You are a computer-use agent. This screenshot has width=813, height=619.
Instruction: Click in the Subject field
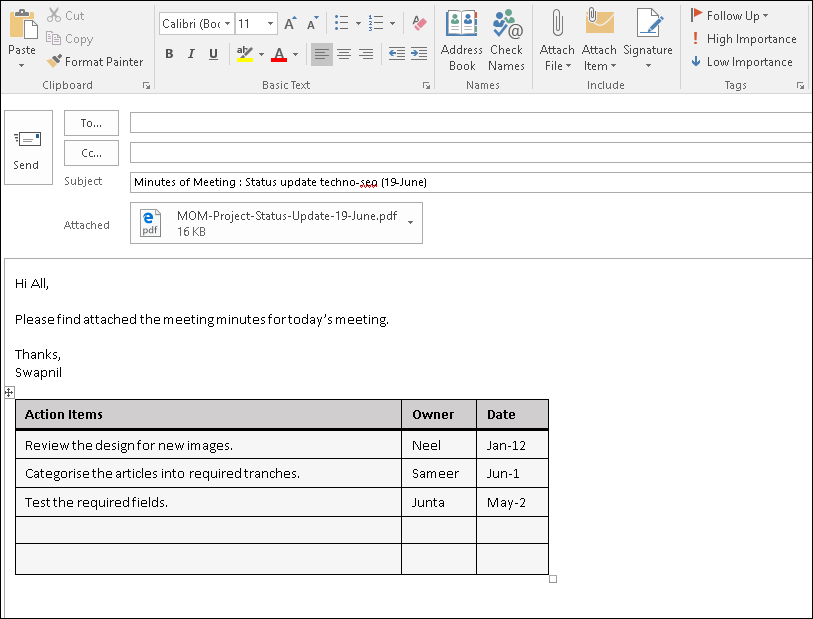471,182
